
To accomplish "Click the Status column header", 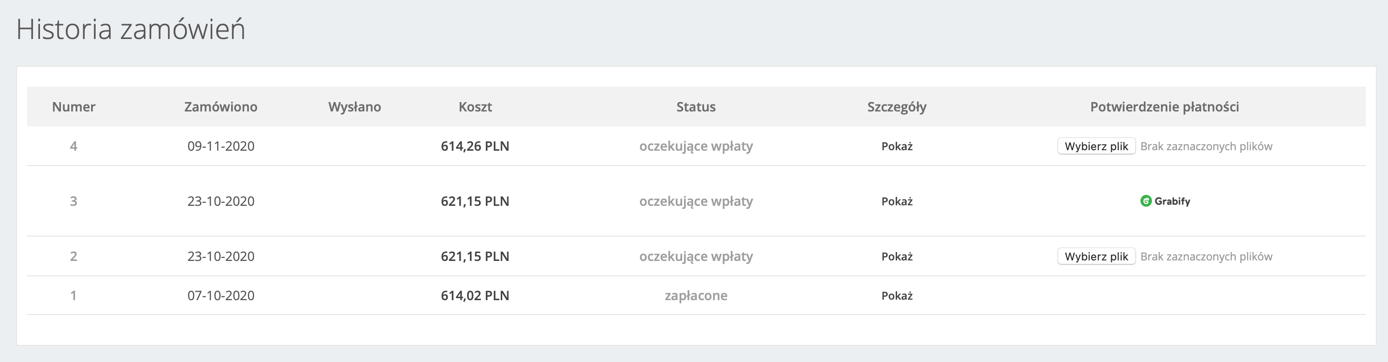I will (696, 107).
